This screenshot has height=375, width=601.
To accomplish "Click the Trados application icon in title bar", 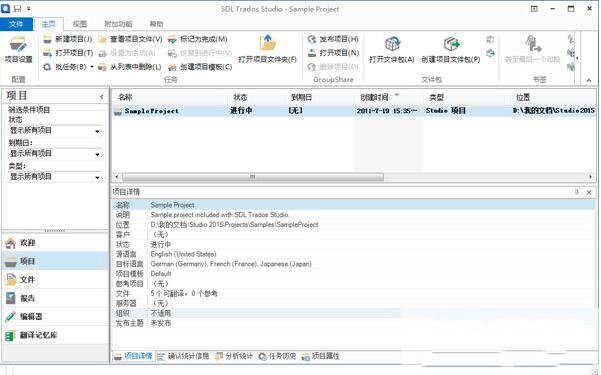I will point(5,8).
